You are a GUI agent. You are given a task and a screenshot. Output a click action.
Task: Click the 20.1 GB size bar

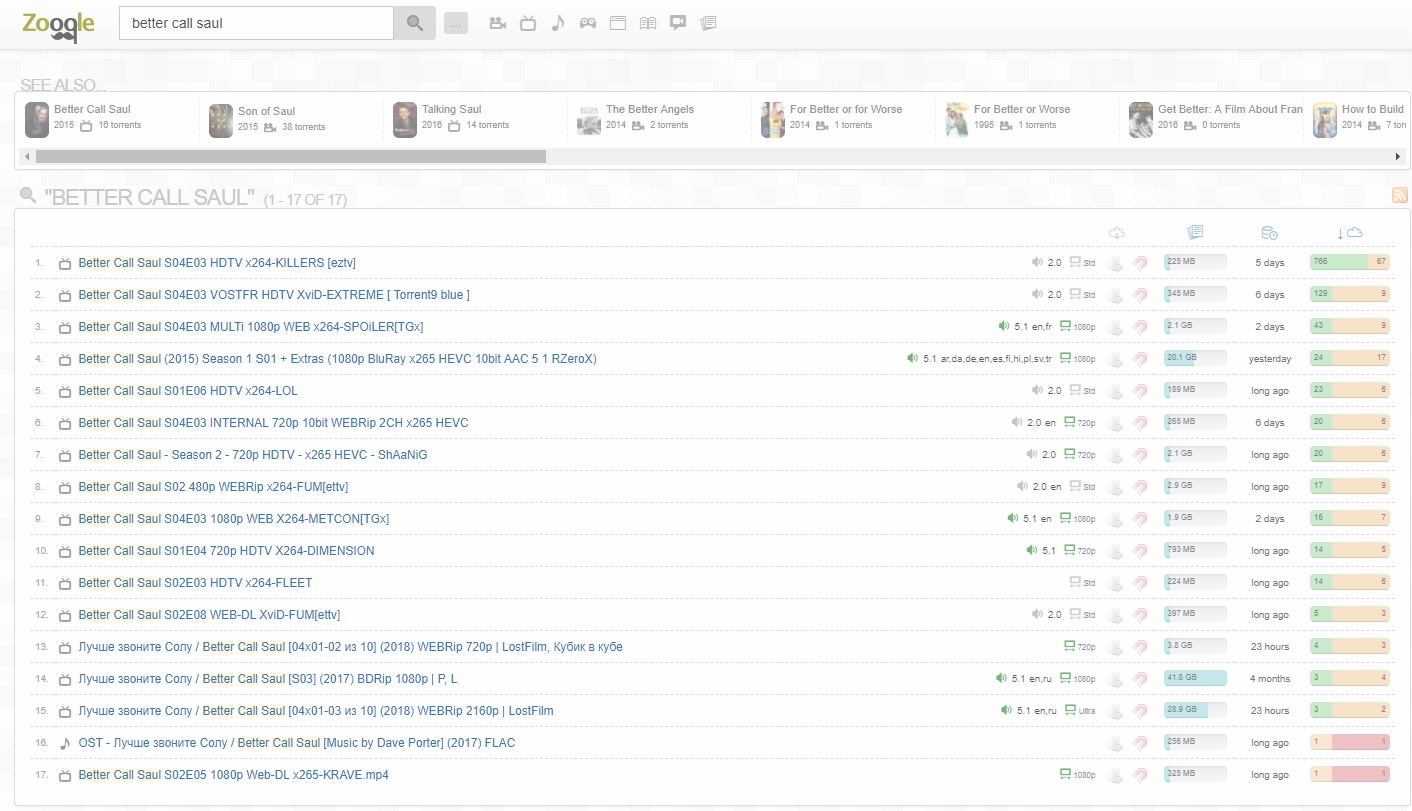click(x=1195, y=358)
